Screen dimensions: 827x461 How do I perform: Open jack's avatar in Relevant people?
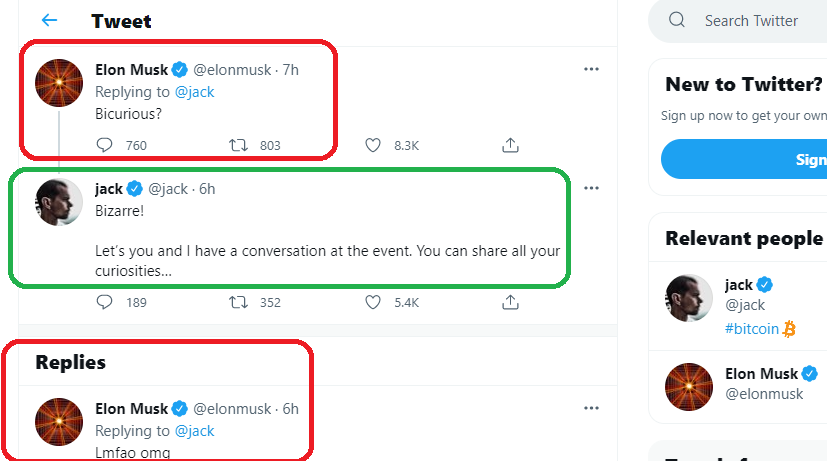click(689, 299)
